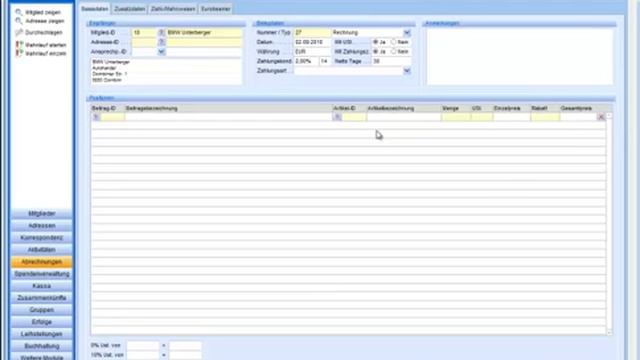The height and width of the screenshot is (360, 640).
Task: Click the Mitglied-ID field showing 18
Action: [x=144, y=32]
